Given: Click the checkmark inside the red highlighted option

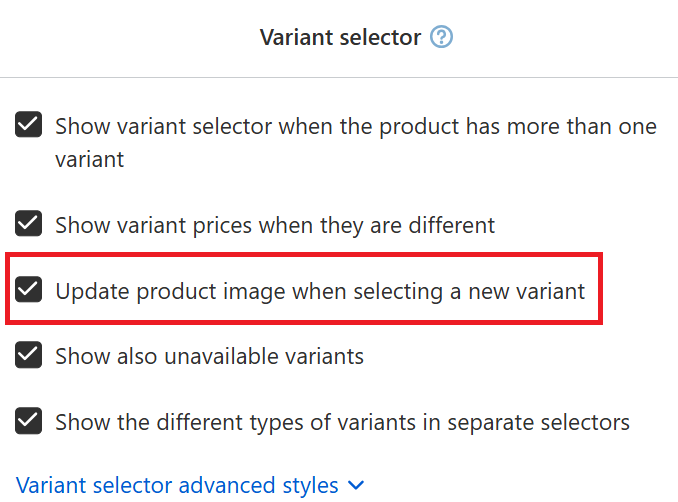Looking at the screenshot, I should (29, 289).
